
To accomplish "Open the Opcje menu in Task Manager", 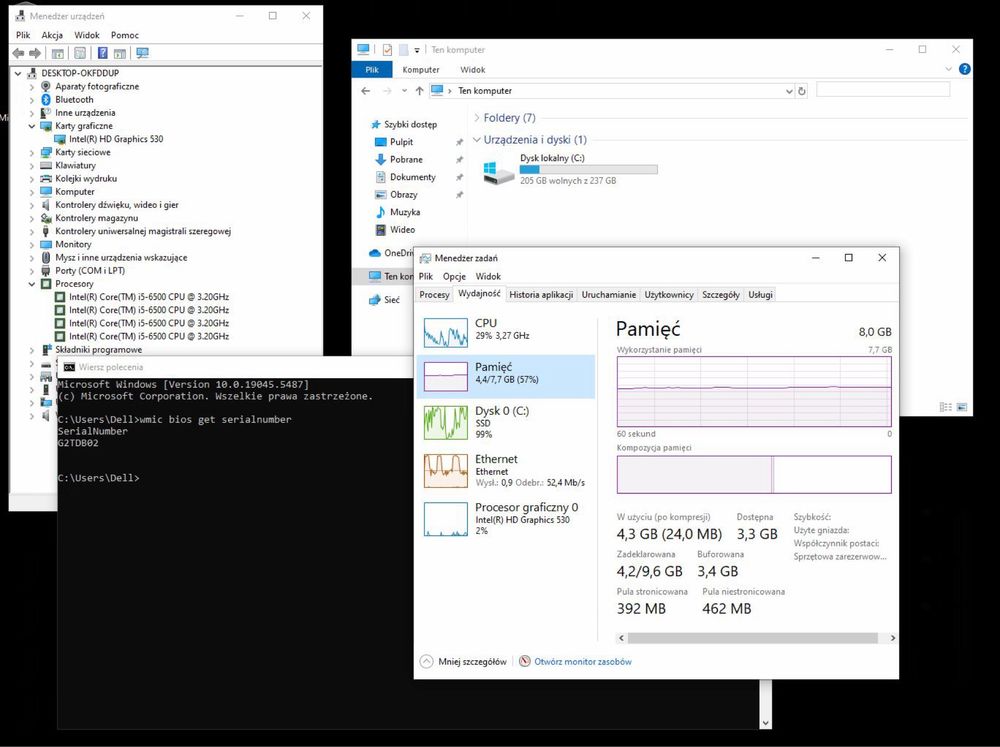I will (454, 276).
